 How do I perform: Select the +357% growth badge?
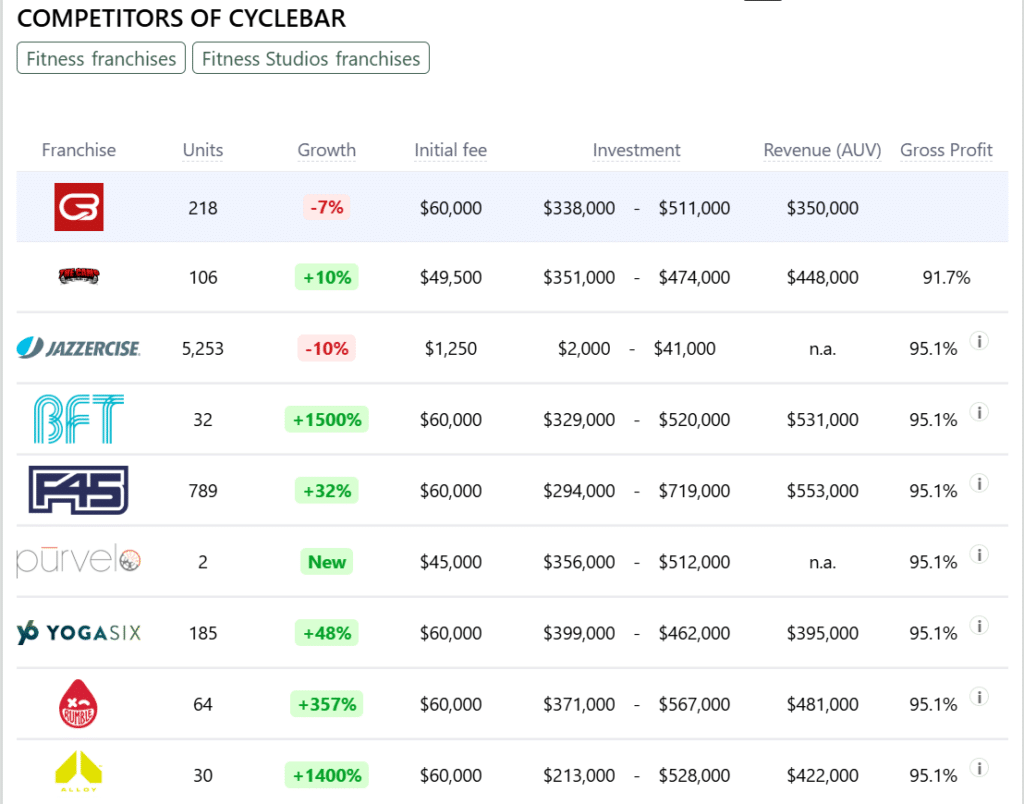pos(327,704)
